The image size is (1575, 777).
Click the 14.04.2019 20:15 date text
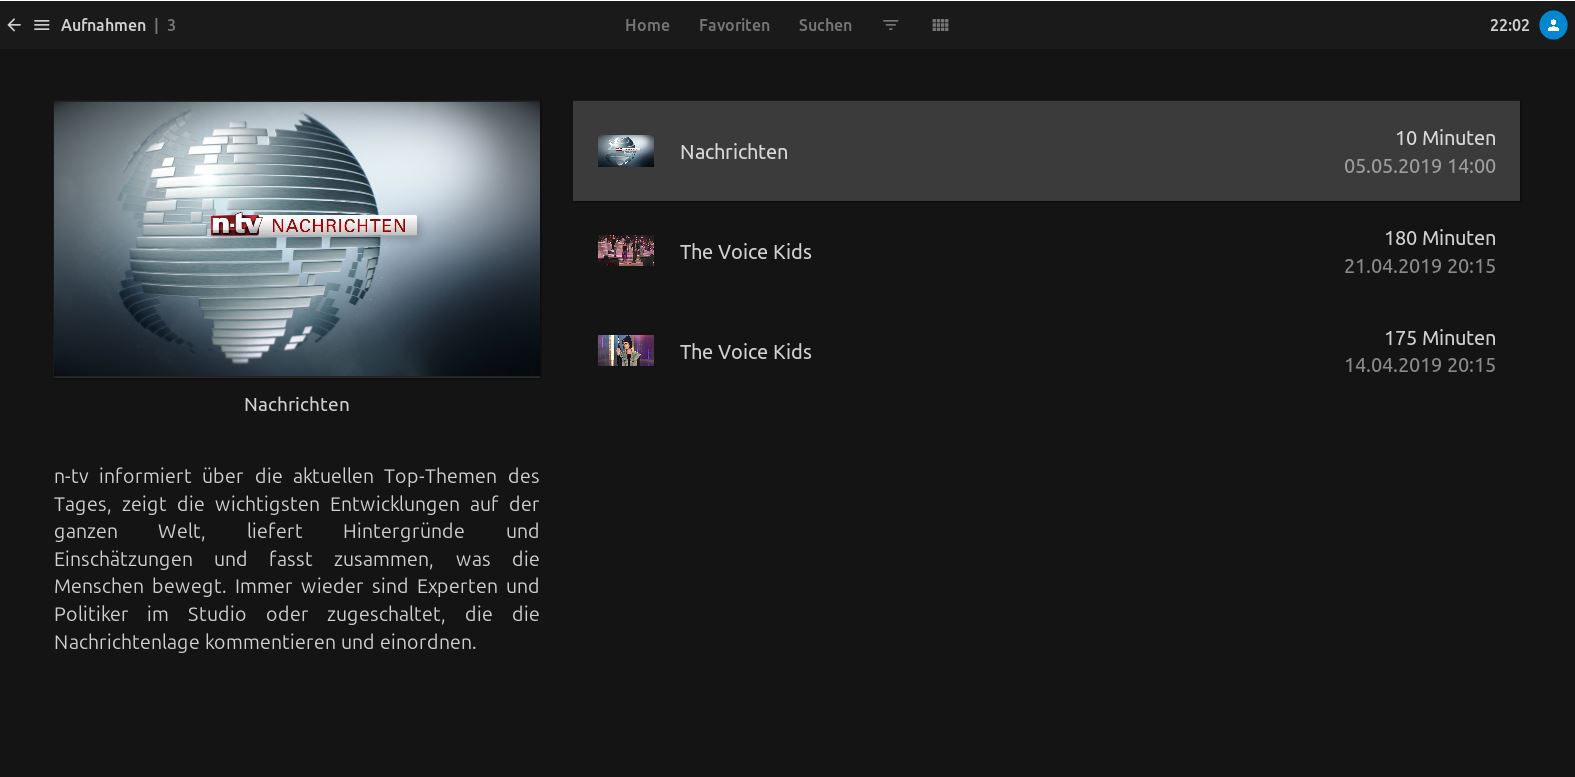(1420, 365)
